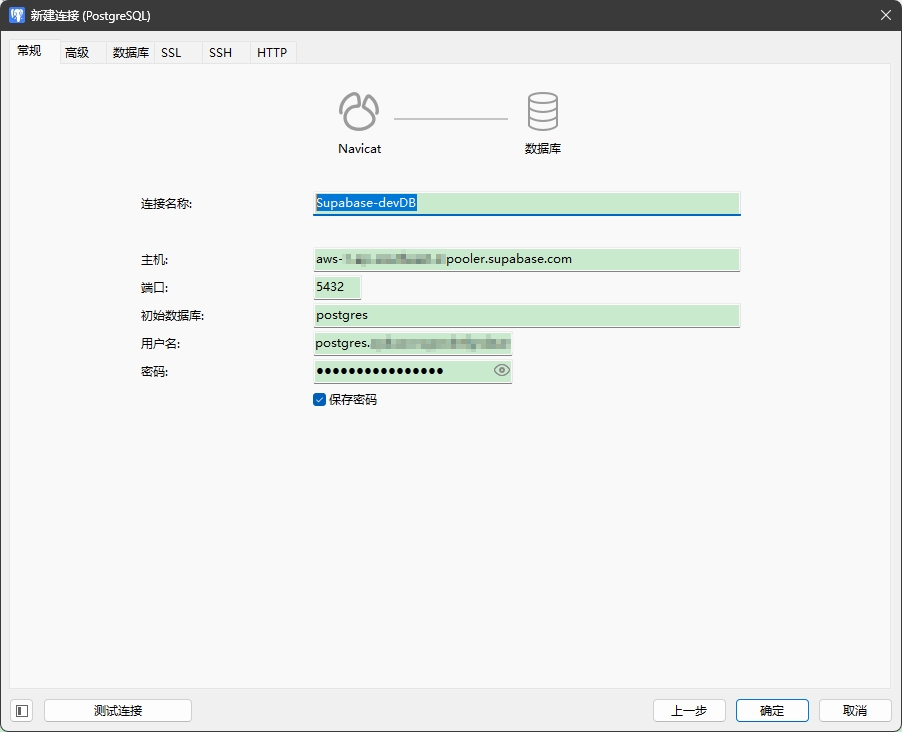Click the 端口 port field showing 5432
The height and width of the screenshot is (732, 902).
pos(337,287)
